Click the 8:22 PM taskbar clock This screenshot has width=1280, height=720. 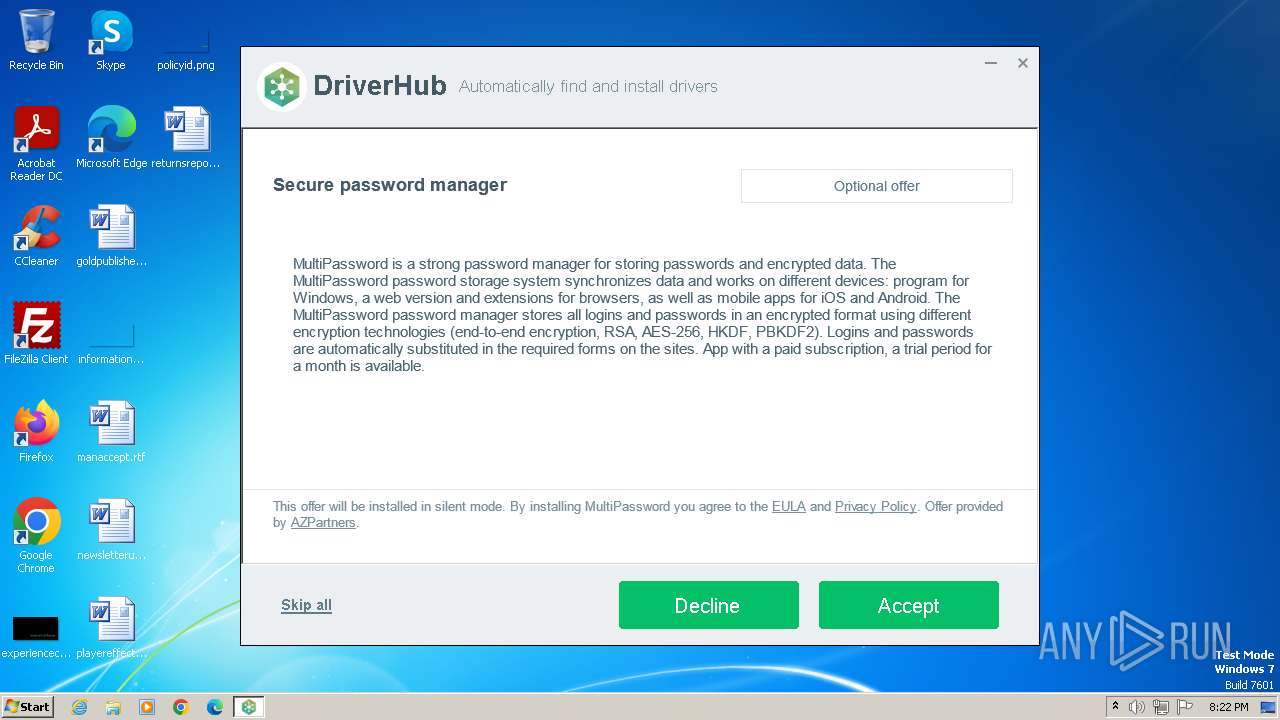click(1228, 707)
